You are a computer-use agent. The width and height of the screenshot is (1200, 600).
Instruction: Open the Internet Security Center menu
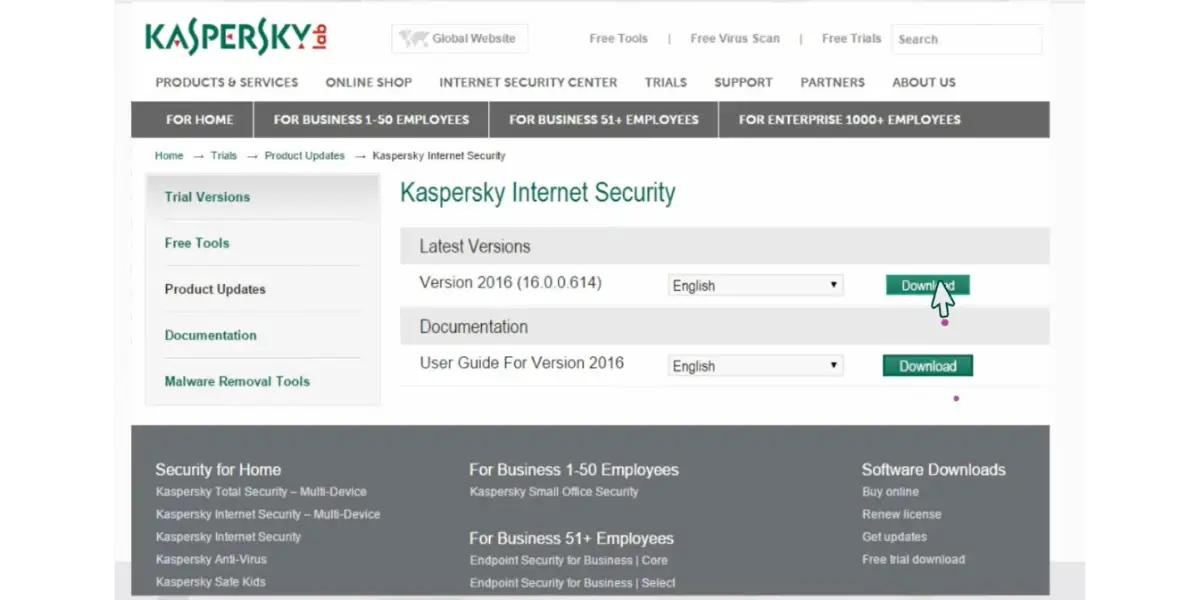pos(528,82)
